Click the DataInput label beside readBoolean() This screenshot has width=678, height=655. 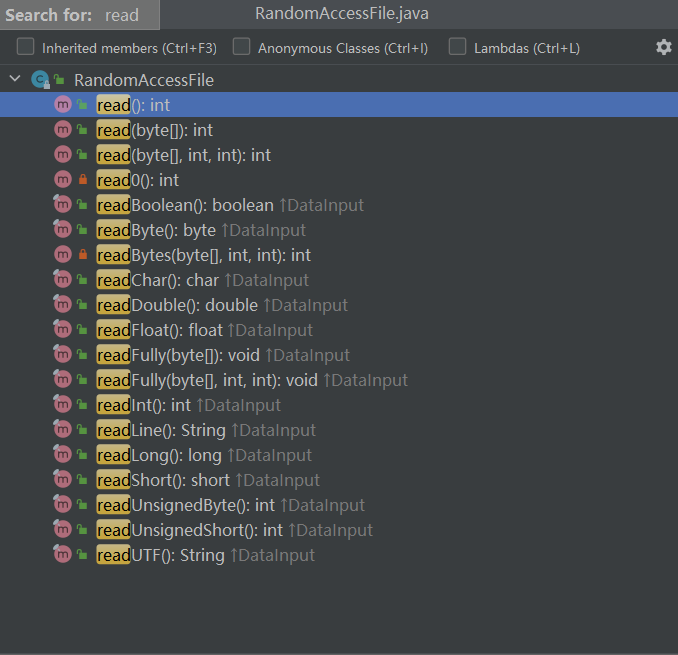(x=322, y=205)
